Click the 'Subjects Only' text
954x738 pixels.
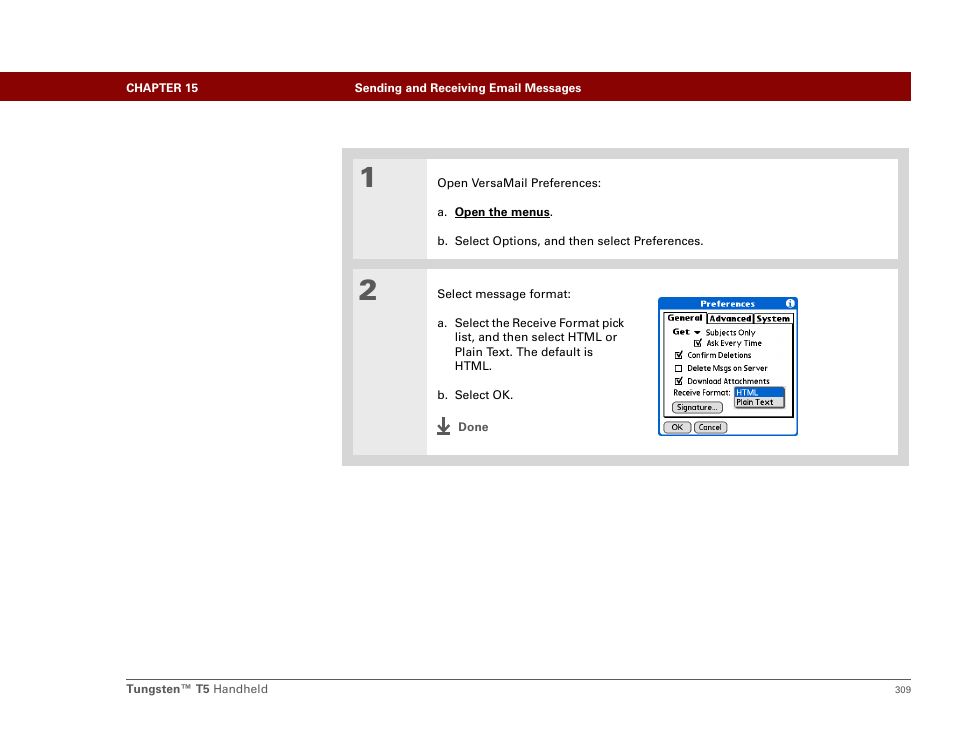(730, 332)
